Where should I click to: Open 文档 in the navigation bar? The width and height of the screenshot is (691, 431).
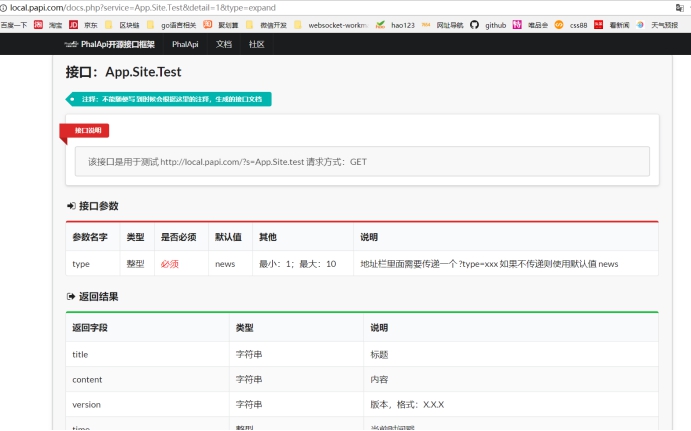[224, 44]
